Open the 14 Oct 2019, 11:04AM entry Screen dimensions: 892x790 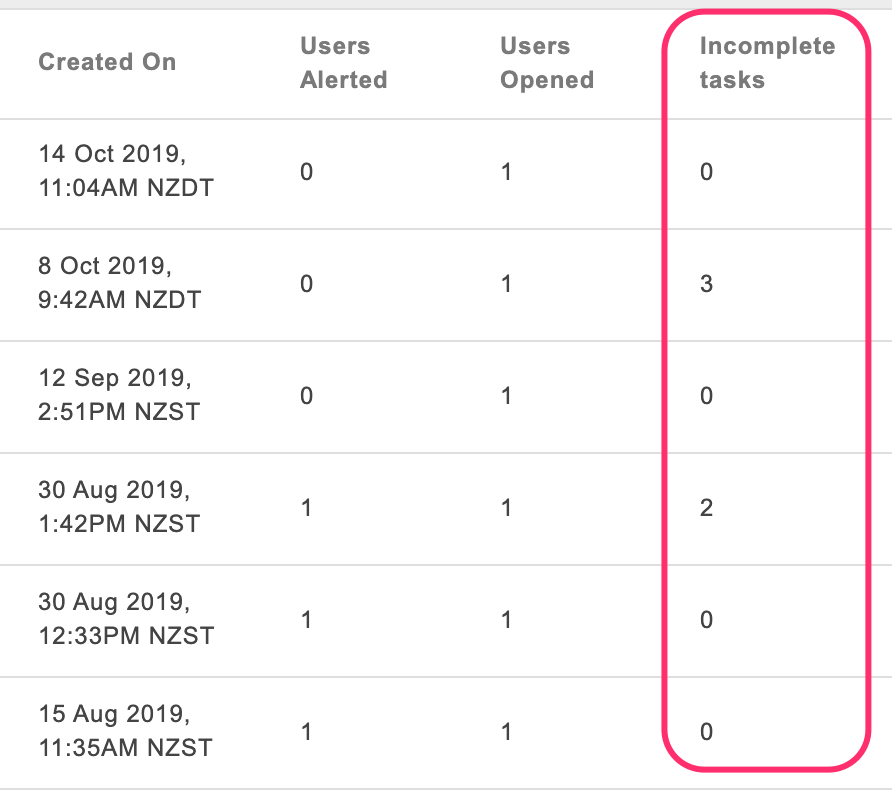click(125, 171)
